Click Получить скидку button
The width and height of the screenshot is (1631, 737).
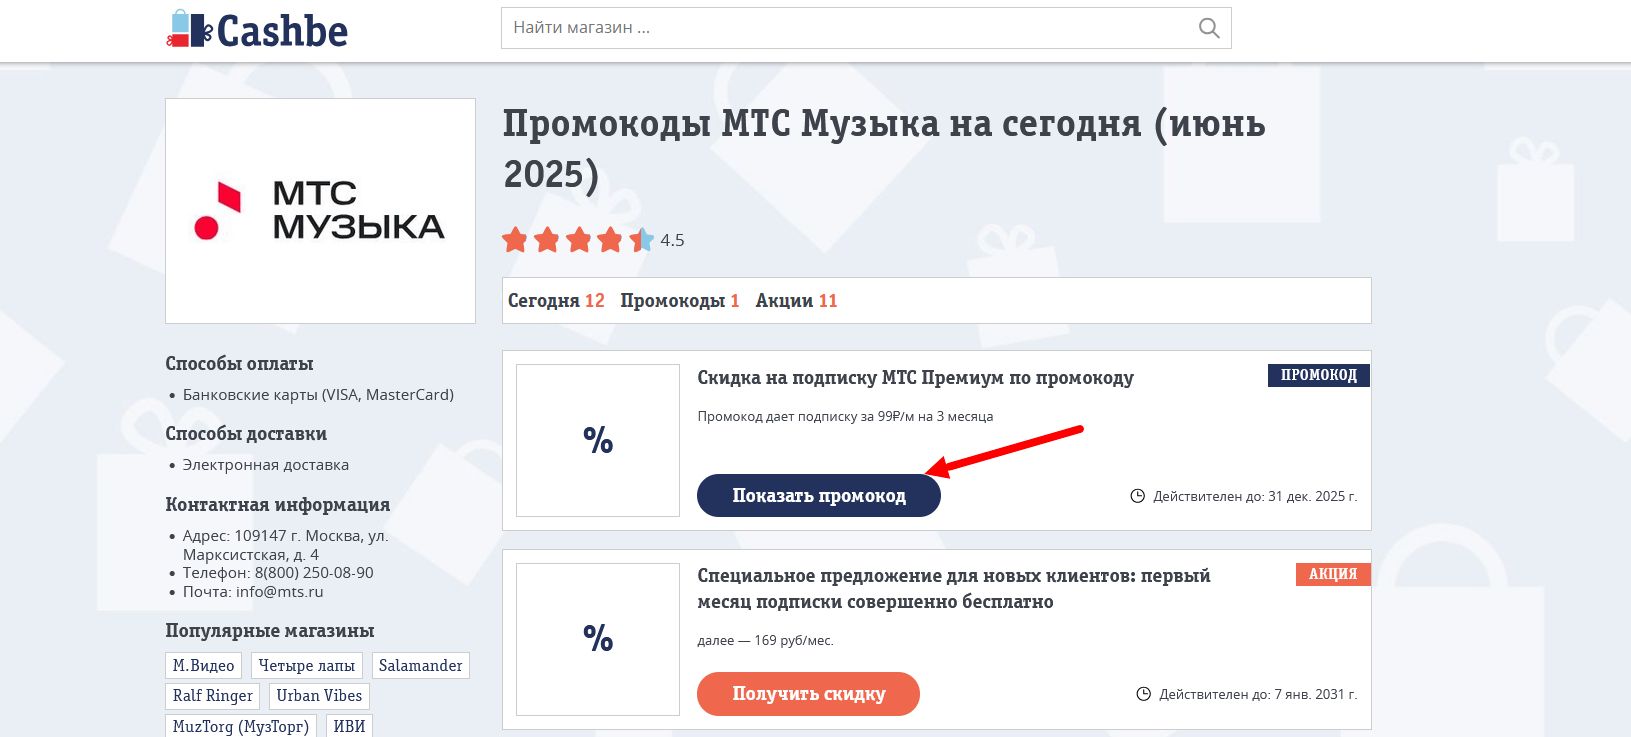pos(808,694)
